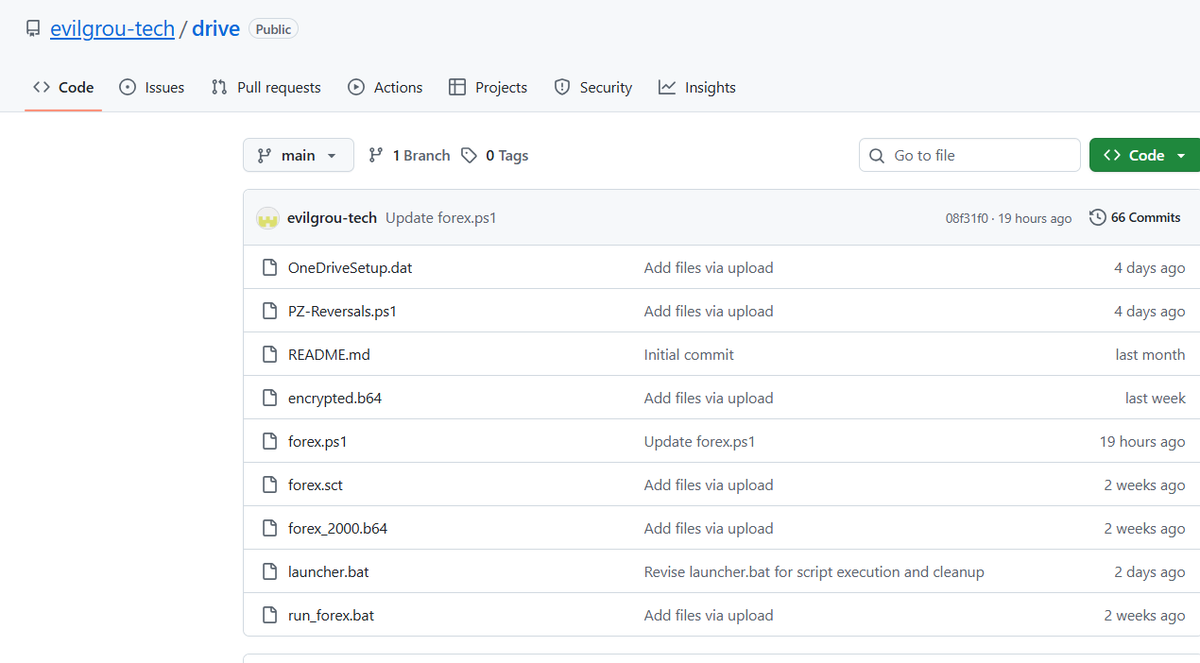1200x663 pixels.
Task: Open the Pull requests tab
Action: pyautogui.click(x=266, y=87)
